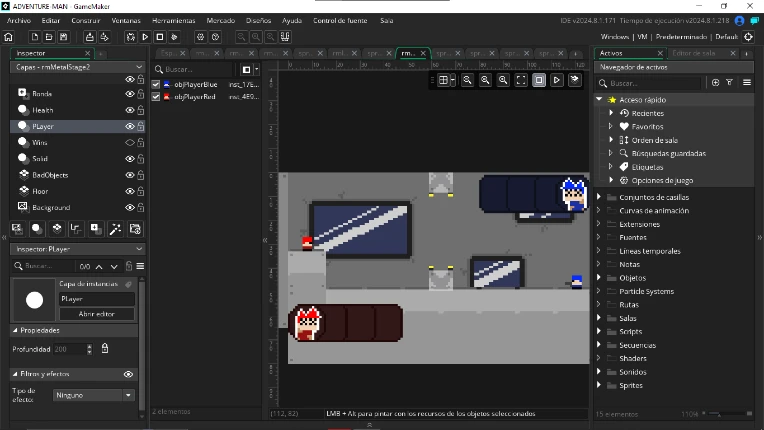Collapse the Acceso rápido group
This screenshot has height=430, width=764.
click(x=599, y=99)
